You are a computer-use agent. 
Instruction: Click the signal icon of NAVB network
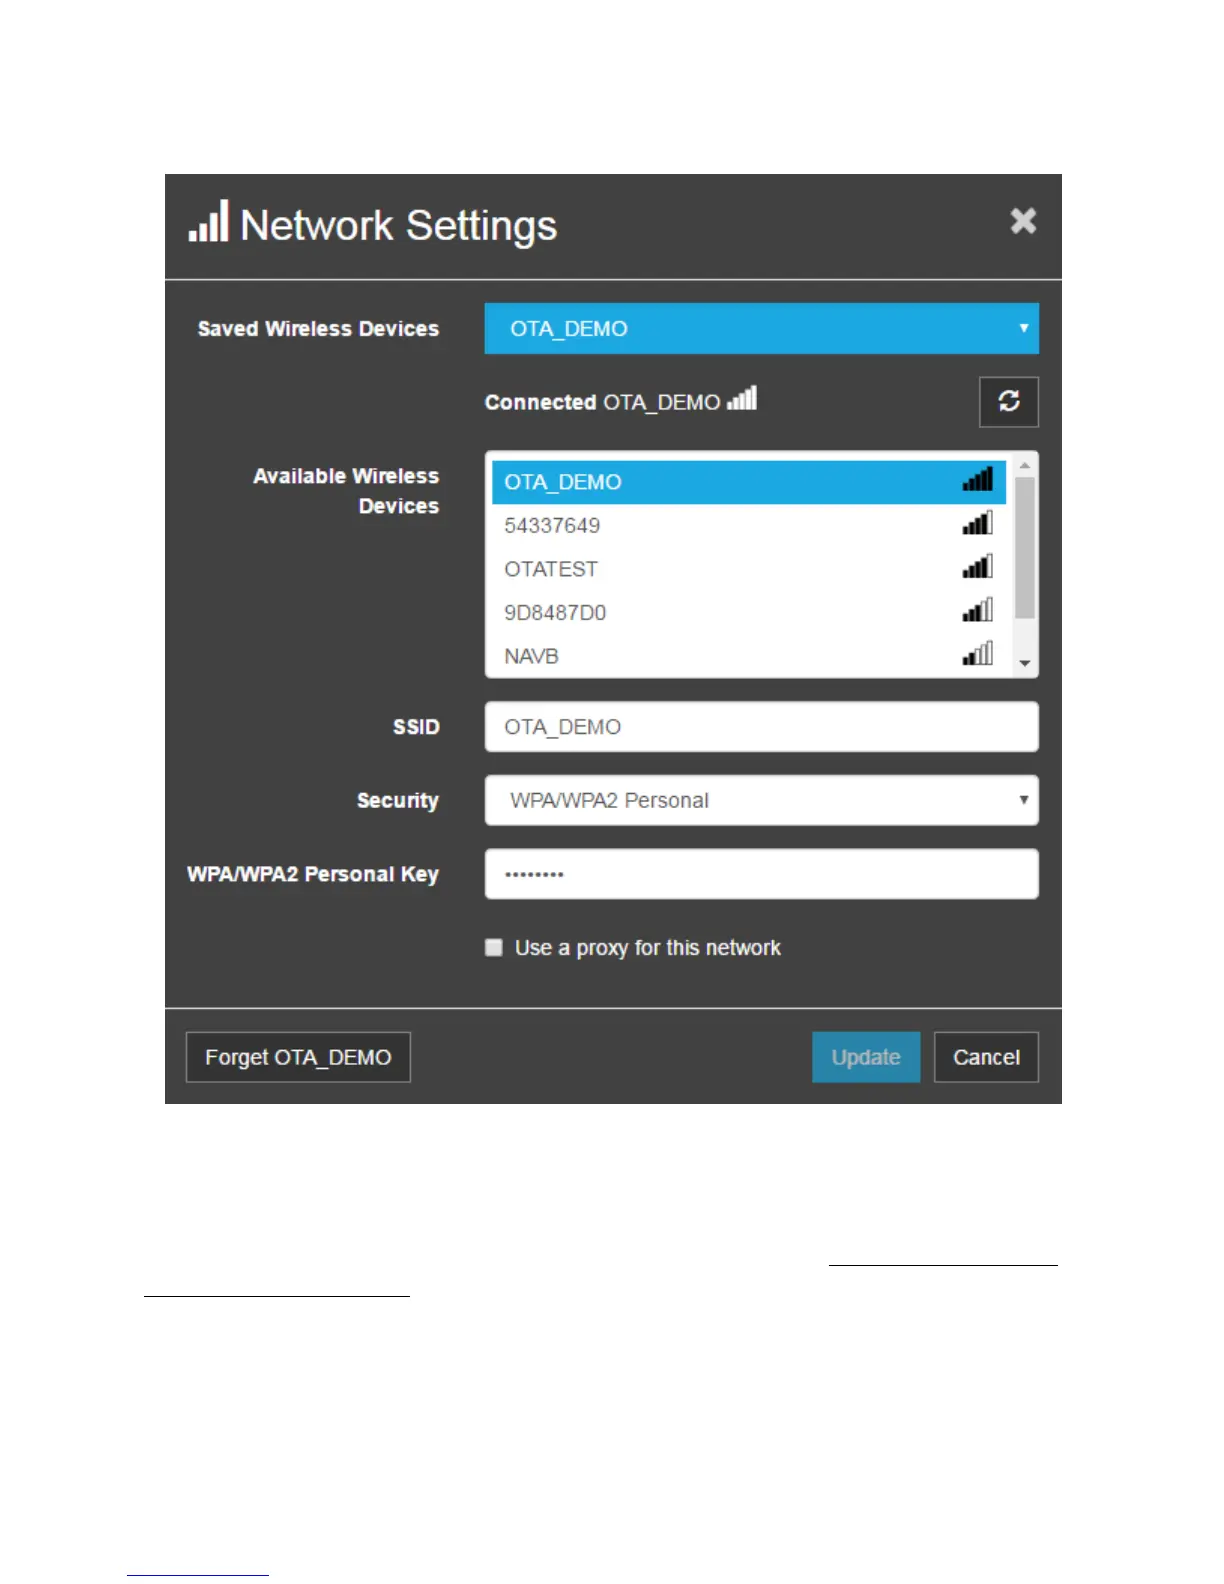(977, 654)
